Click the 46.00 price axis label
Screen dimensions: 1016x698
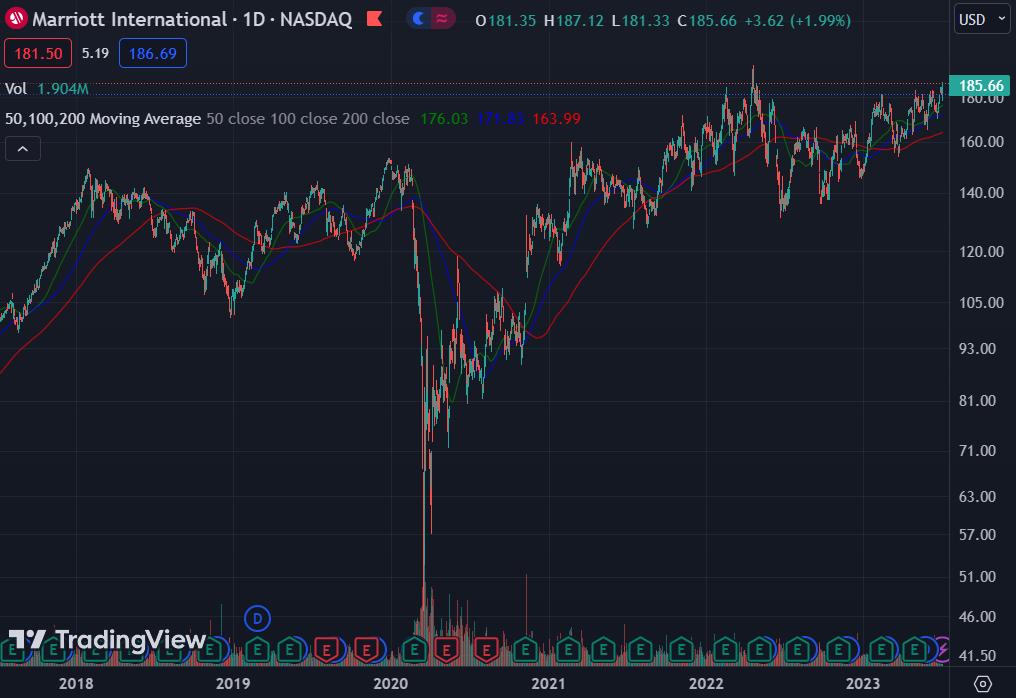(x=977, y=616)
